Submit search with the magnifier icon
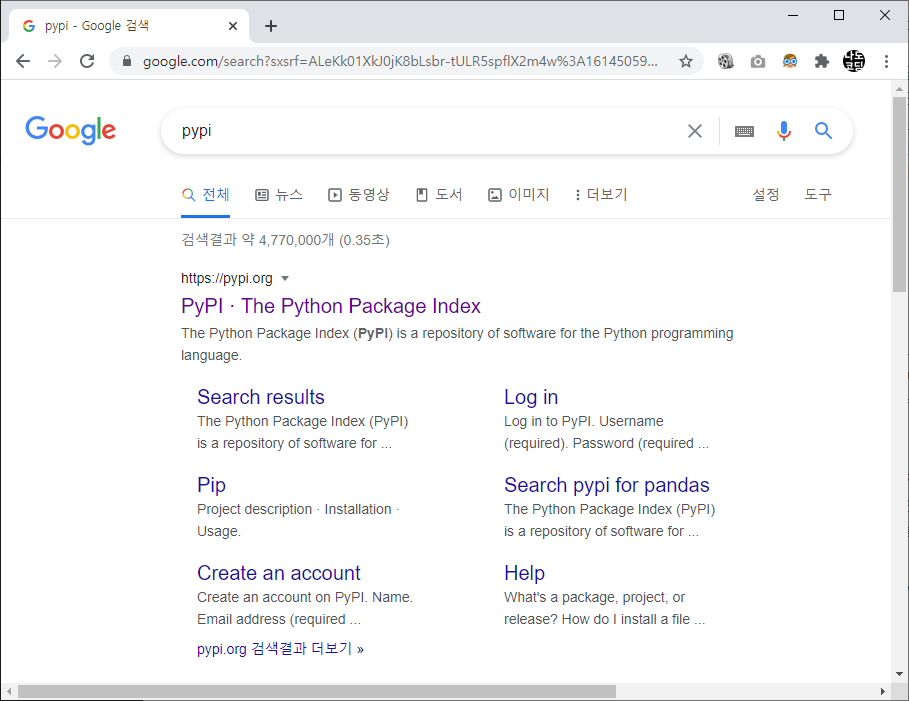This screenshot has height=701, width=909. [823, 131]
